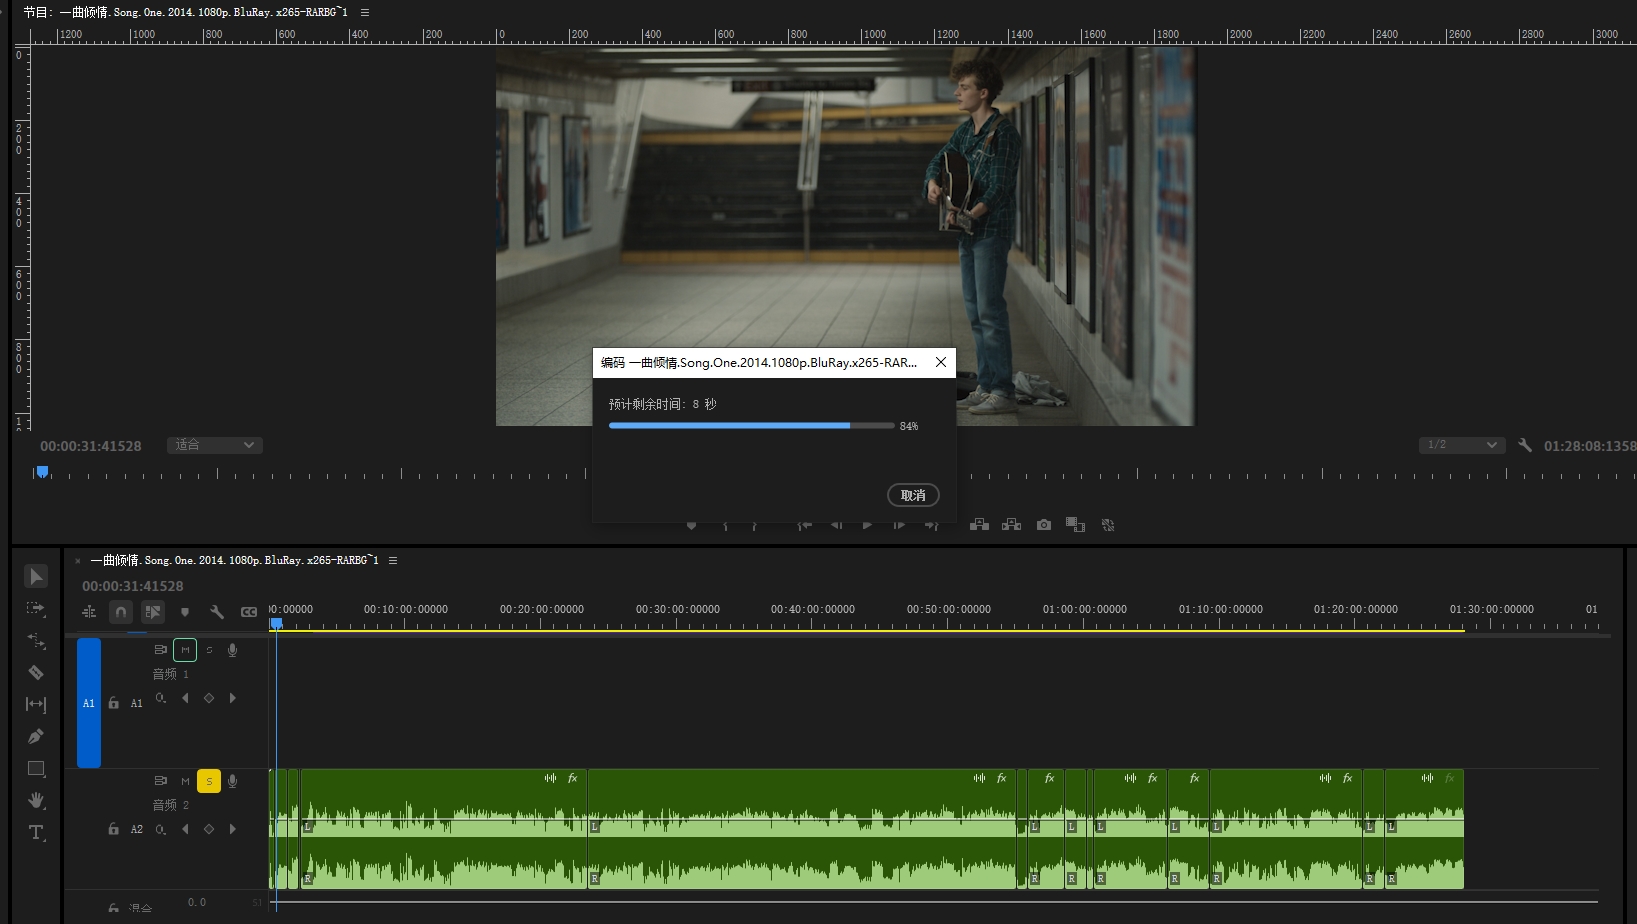Toggle Snap magnet in the timeline

121,612
